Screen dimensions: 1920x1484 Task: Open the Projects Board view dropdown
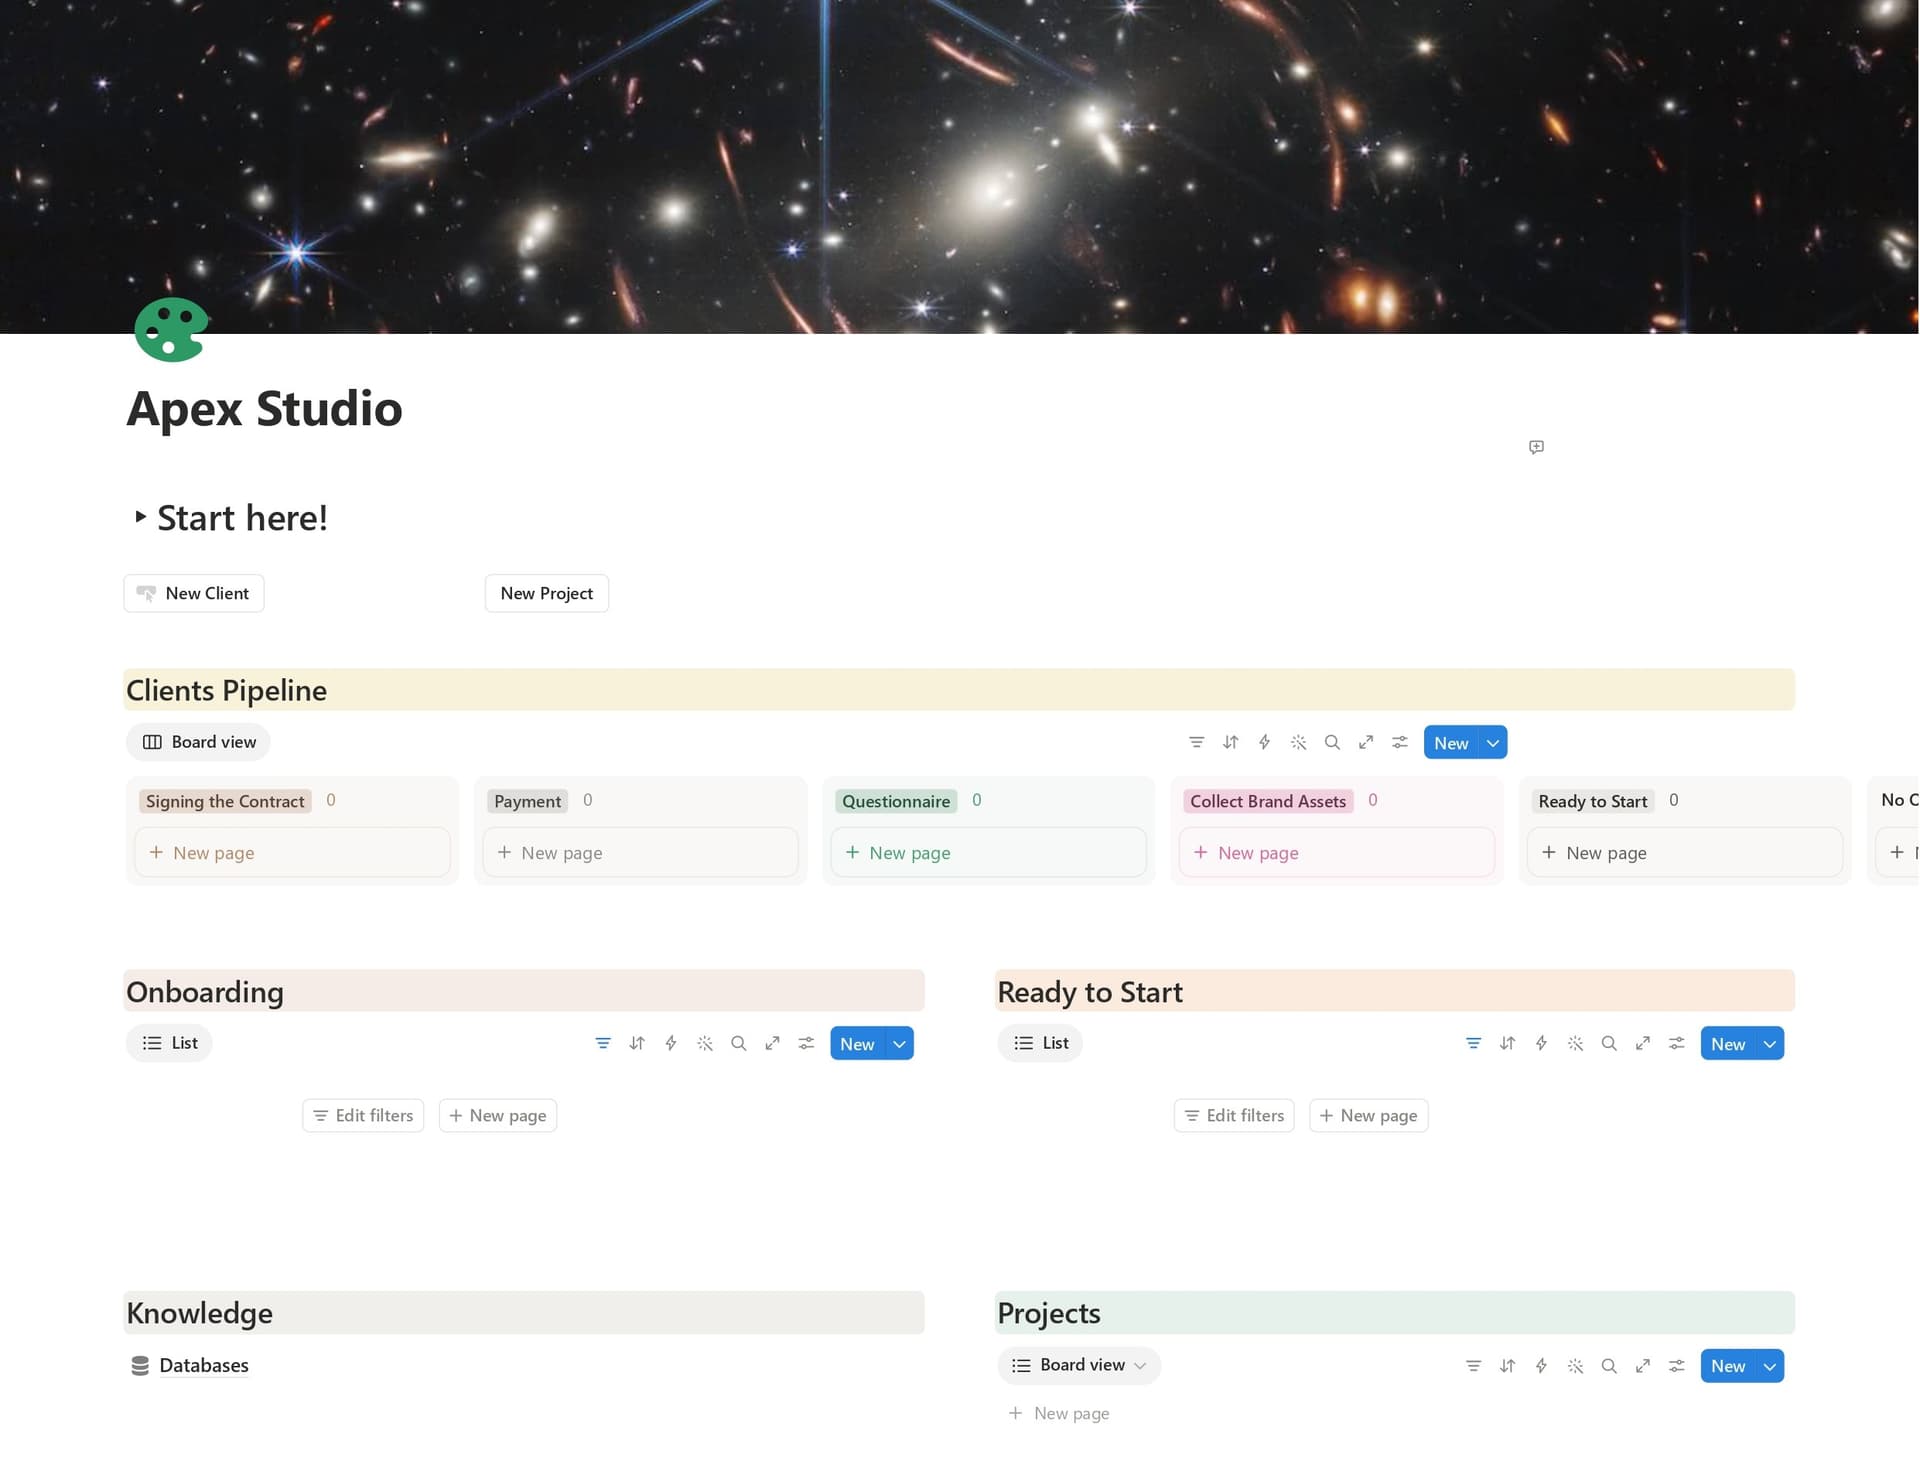coord(1079,1365)
